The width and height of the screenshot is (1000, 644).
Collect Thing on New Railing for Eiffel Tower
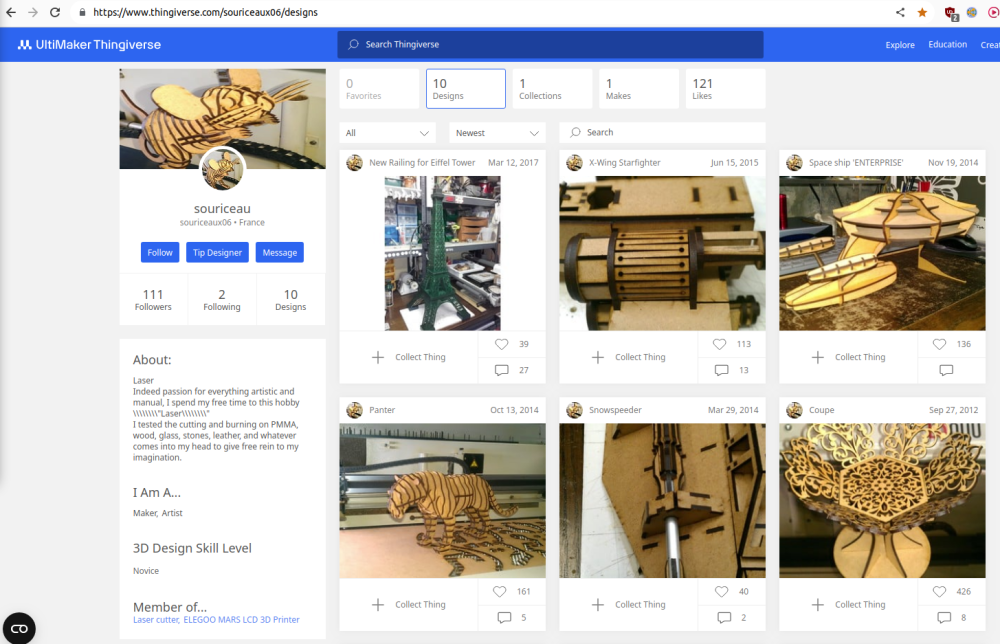(408, 357)
